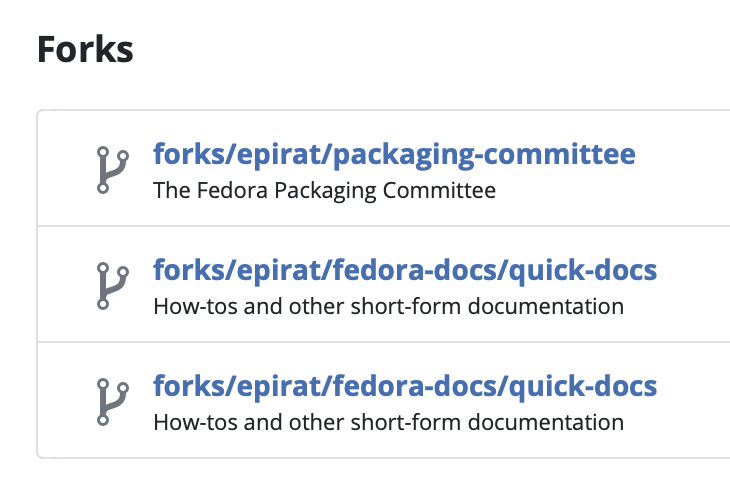
Task: Click 'forks' prefix of the packaging-committee link
Action: [188, 154]
